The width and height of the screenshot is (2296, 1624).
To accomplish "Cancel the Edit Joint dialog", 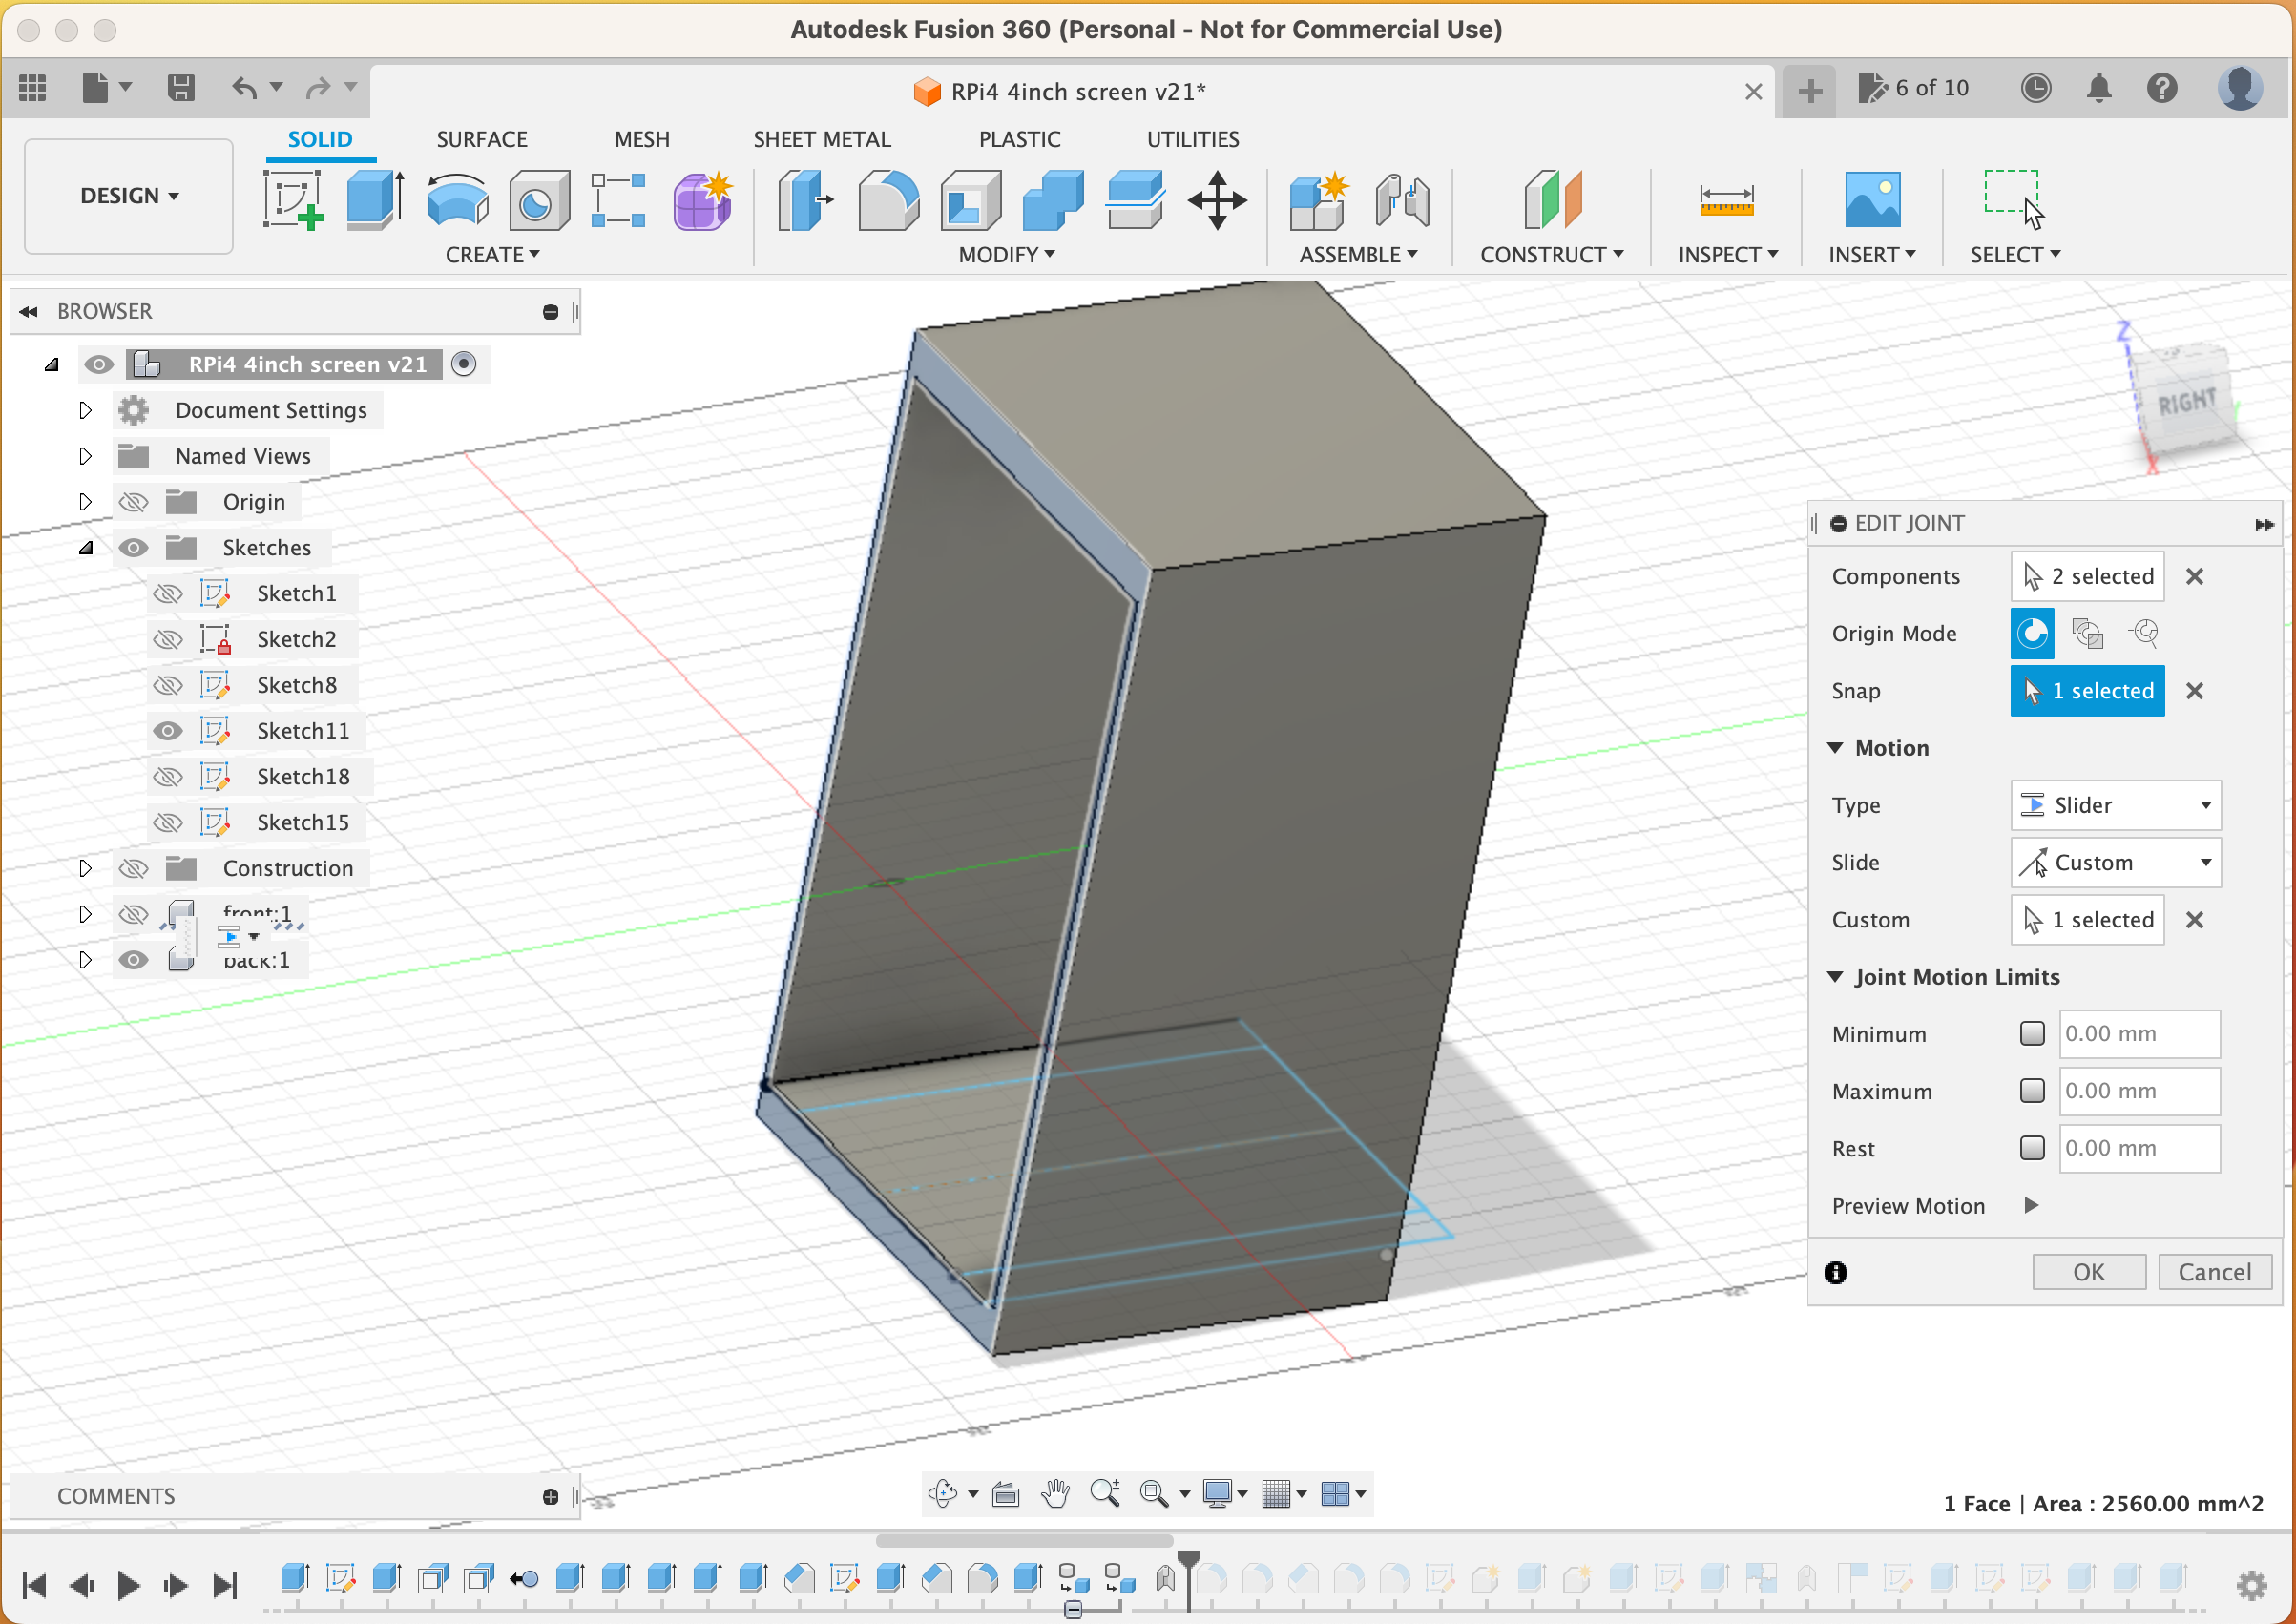I will pyautogui.click(x=2215, y=1272).
